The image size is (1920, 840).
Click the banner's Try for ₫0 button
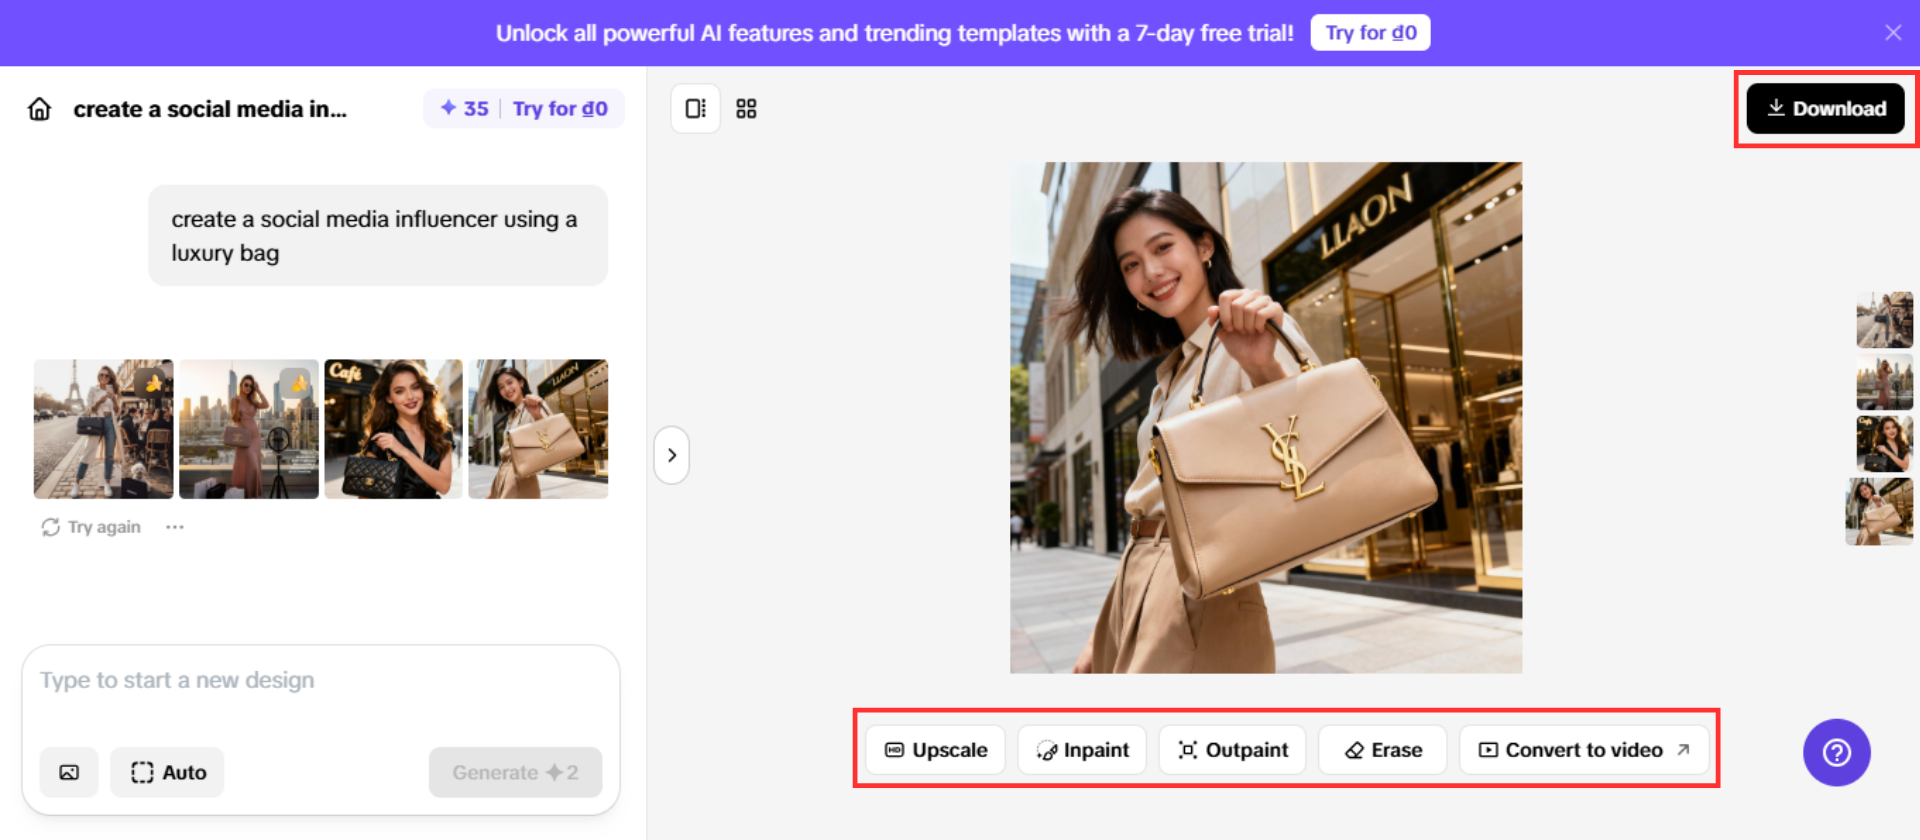click(x=1370, y=33)
